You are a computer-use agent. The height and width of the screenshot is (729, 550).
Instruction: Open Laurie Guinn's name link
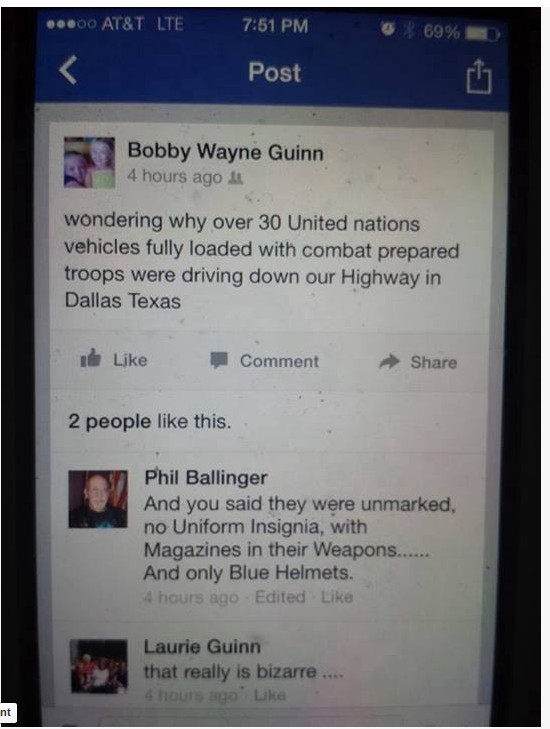click(202, 646)
